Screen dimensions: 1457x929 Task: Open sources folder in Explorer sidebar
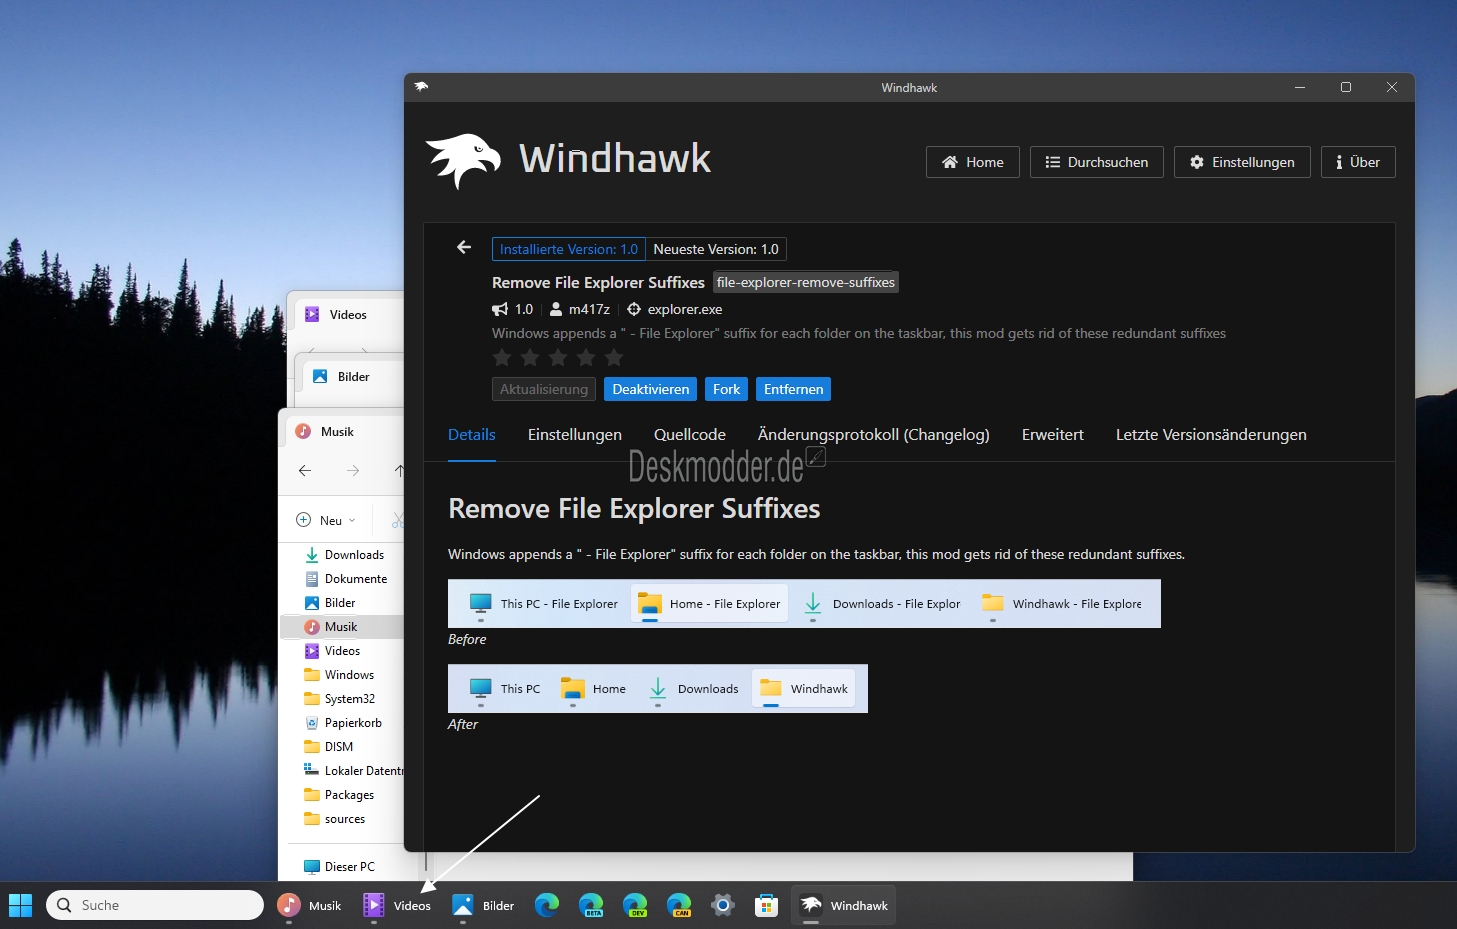point(343,819)
